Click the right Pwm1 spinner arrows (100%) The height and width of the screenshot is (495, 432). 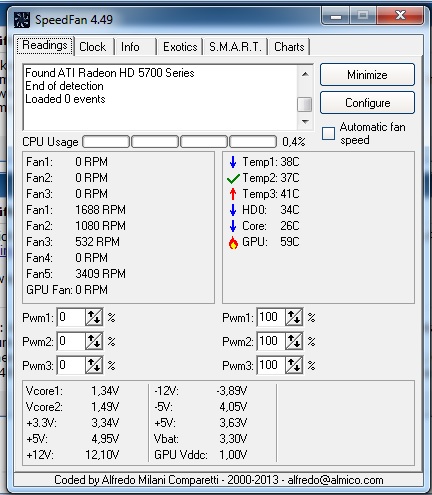[x=294, y=317]
